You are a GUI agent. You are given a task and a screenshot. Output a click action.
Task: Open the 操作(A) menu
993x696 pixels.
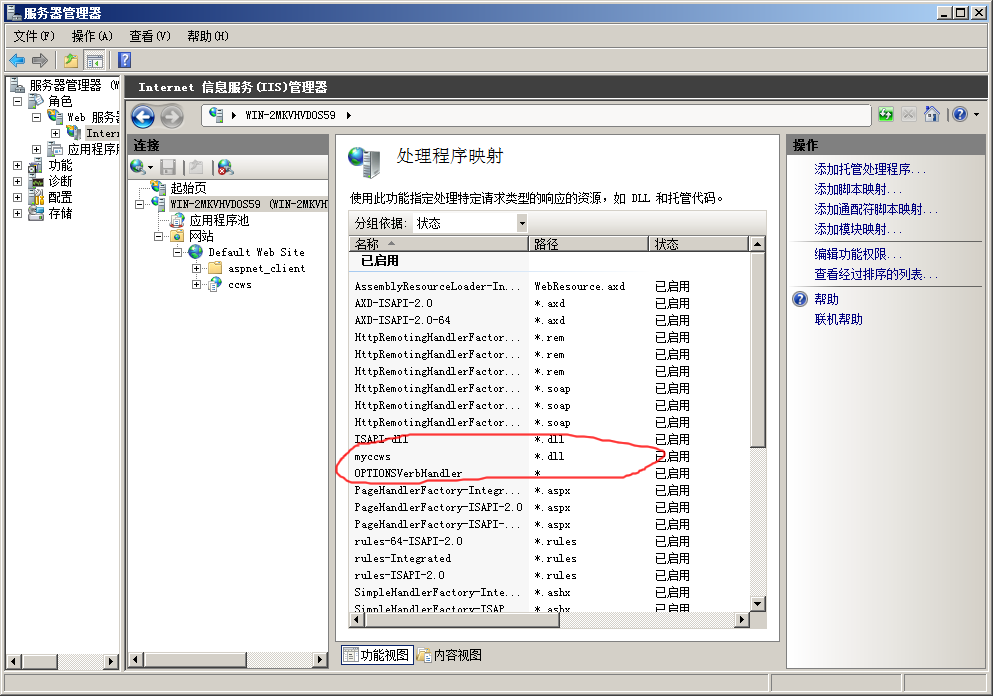coord(92,36)
